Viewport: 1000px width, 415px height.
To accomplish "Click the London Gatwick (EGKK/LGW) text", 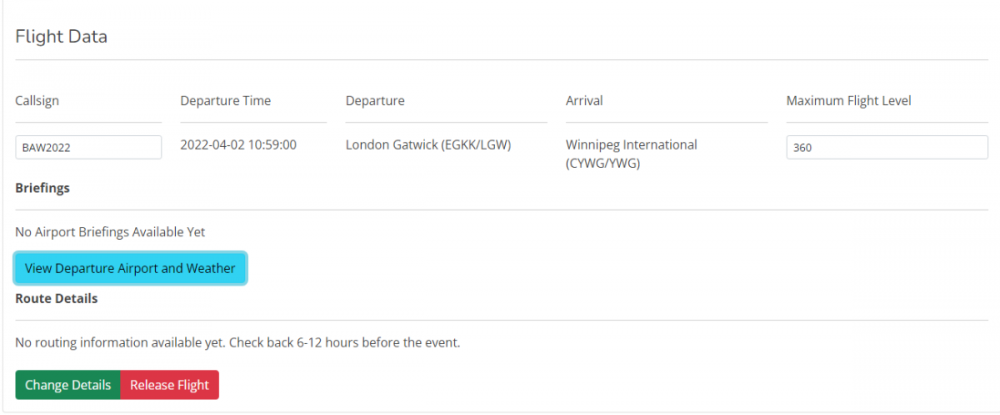I will coord(428,145).
